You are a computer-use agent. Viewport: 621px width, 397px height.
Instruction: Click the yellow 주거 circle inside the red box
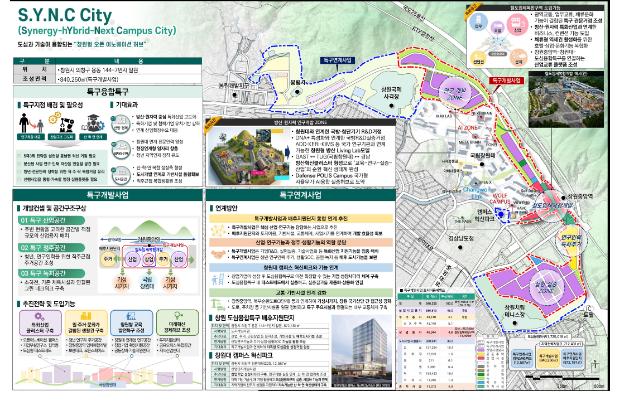pos(162,259)
